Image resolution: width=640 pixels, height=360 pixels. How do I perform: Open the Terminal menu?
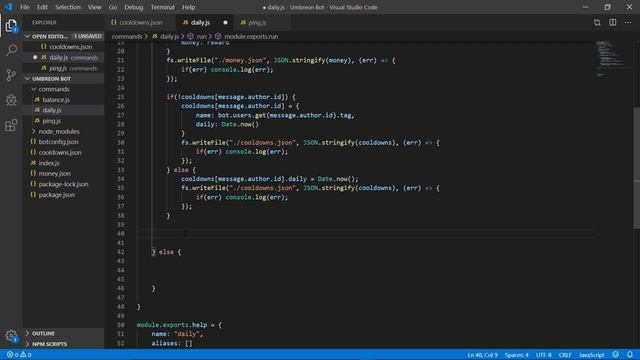(162, 7)
